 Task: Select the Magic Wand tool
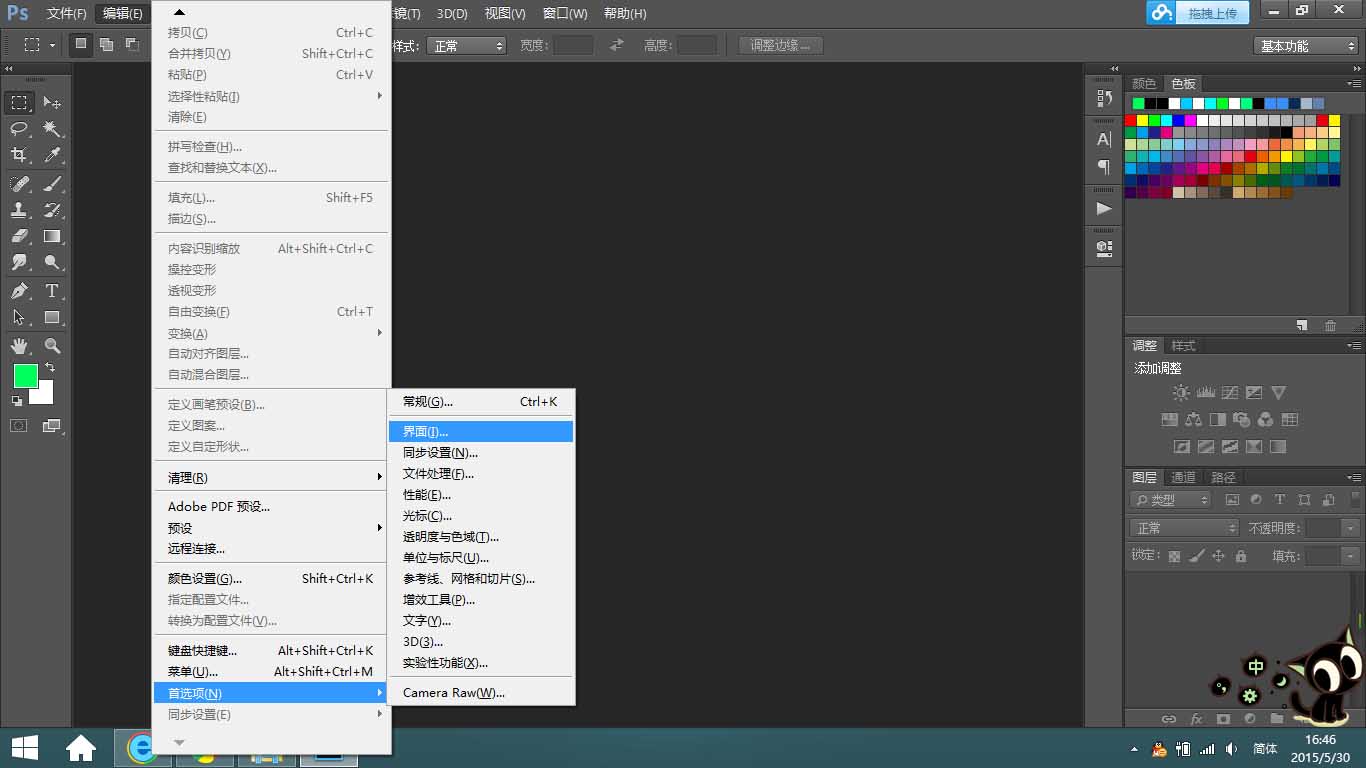click(52, 129)
